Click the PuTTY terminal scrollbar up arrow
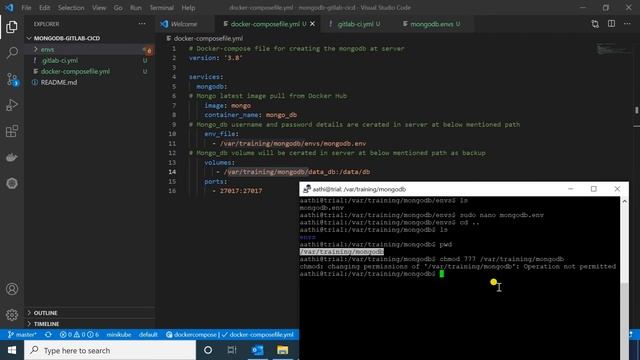 [624, 201]
